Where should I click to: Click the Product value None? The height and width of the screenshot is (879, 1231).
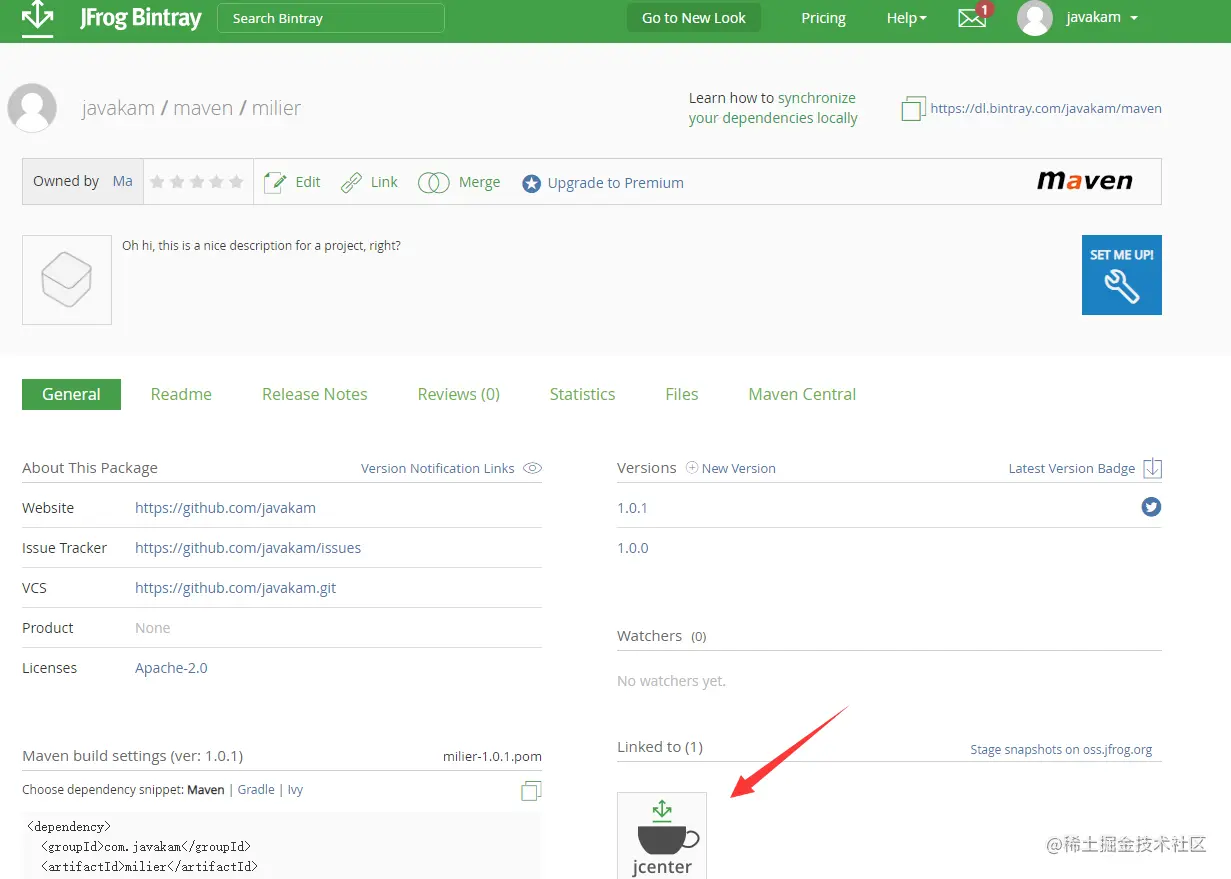(153, 628)
